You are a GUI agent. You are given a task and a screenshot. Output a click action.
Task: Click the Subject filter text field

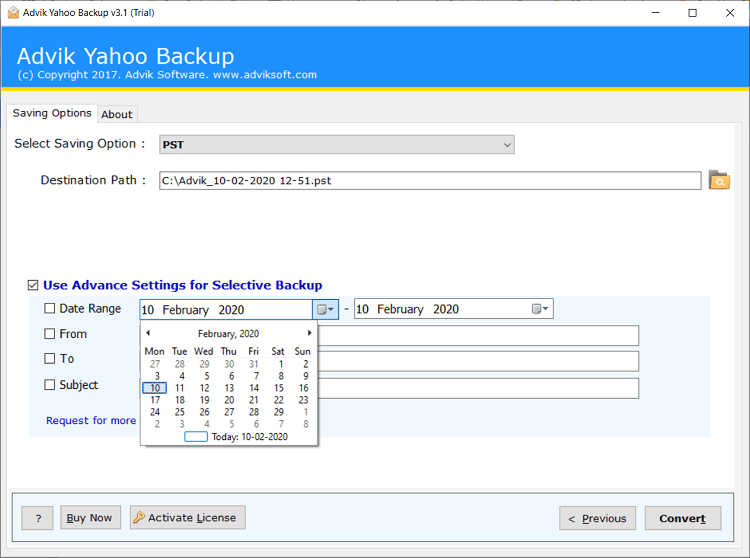point(478,388)
